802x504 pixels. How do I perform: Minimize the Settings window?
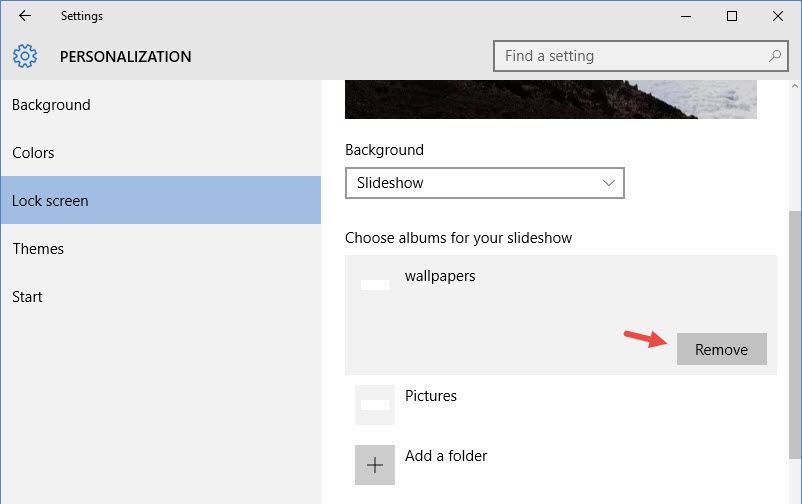pos(686,16)
